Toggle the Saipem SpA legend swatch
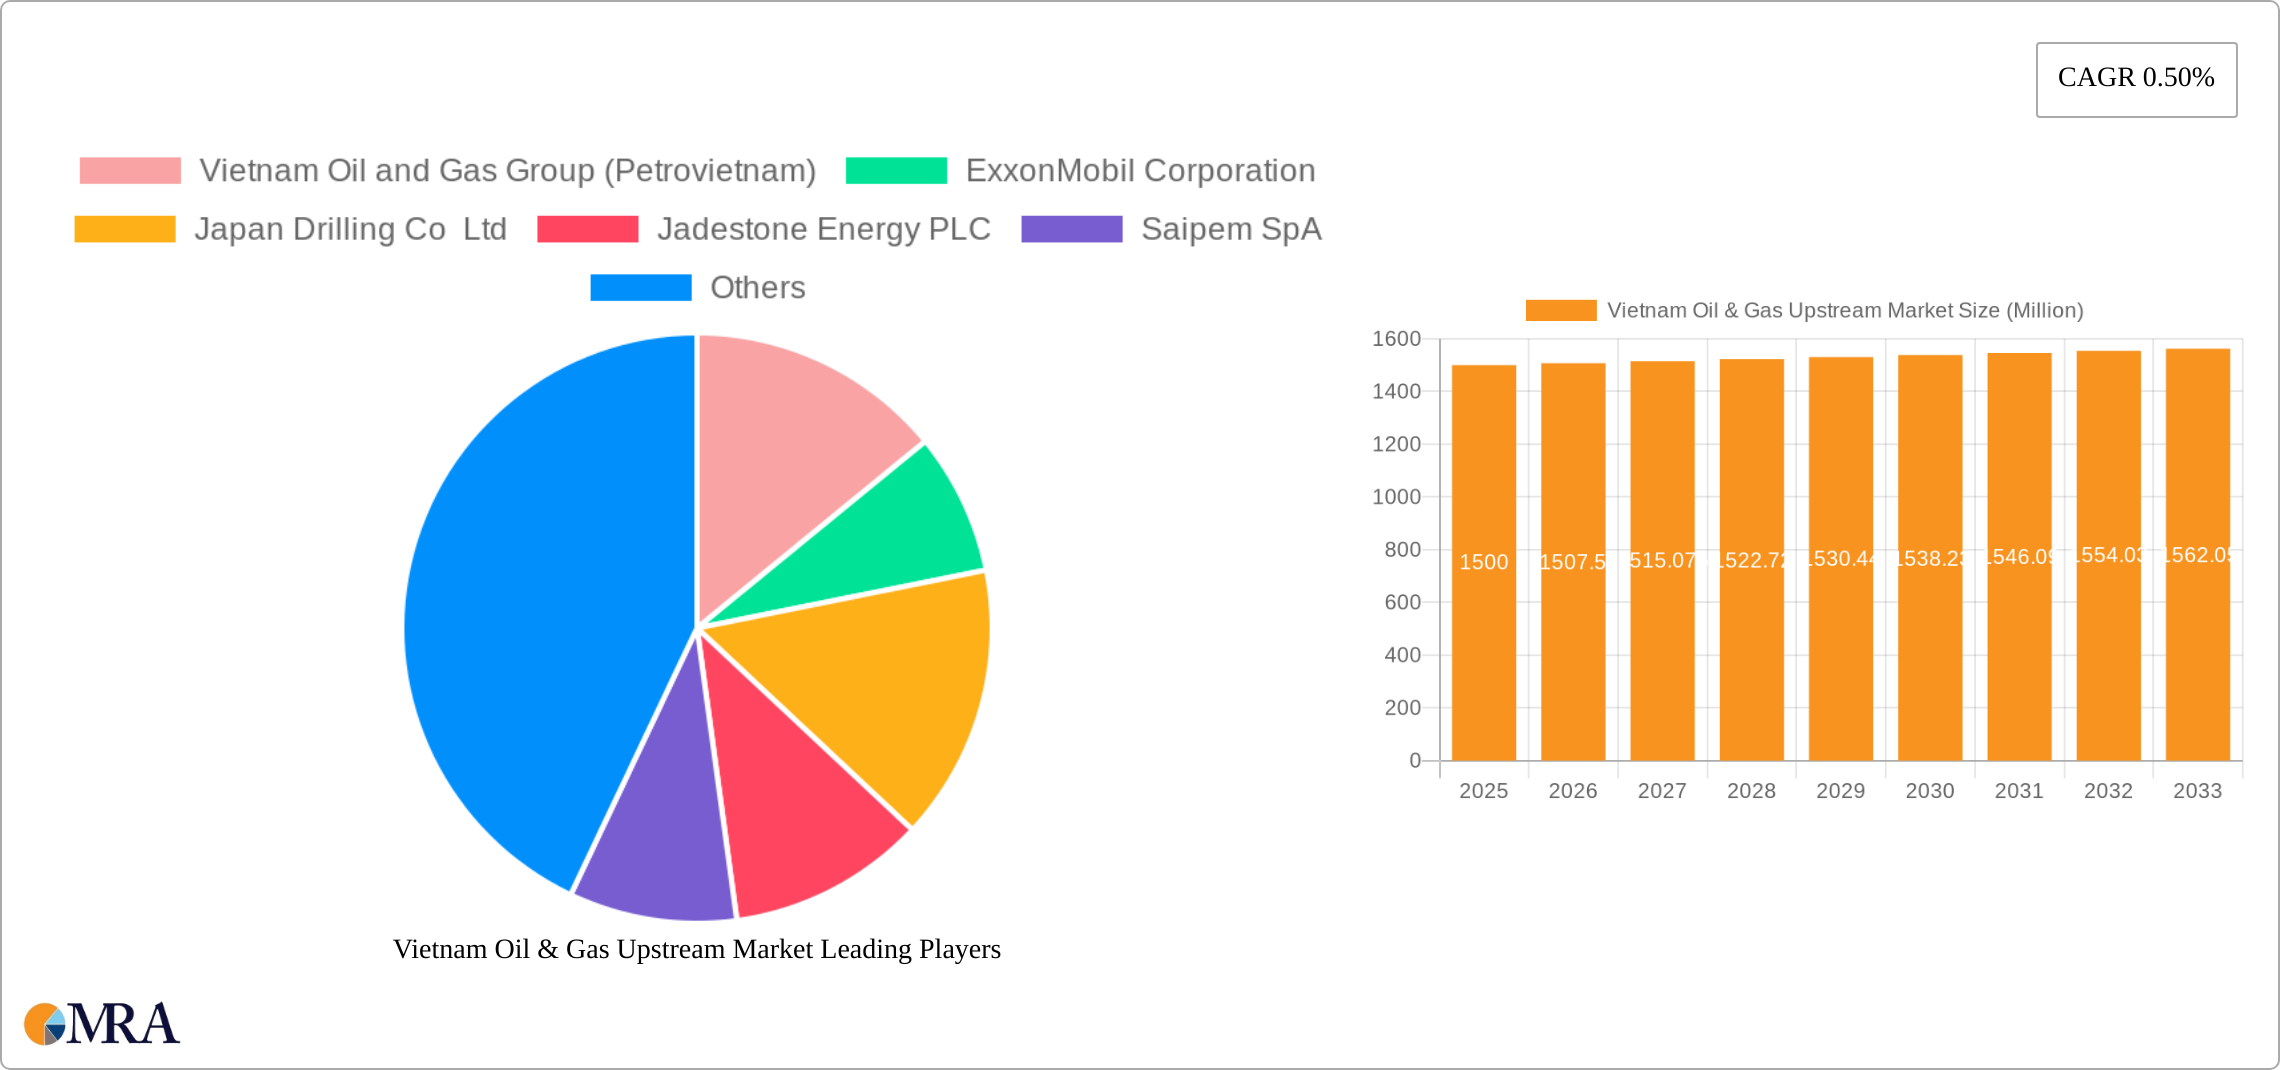Screen dimensions: 2280x1070 point(1072,229)
